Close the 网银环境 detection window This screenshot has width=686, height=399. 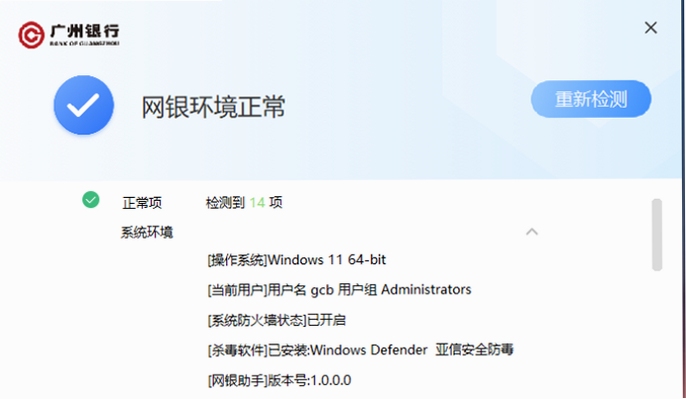click(x=651, y=28)
